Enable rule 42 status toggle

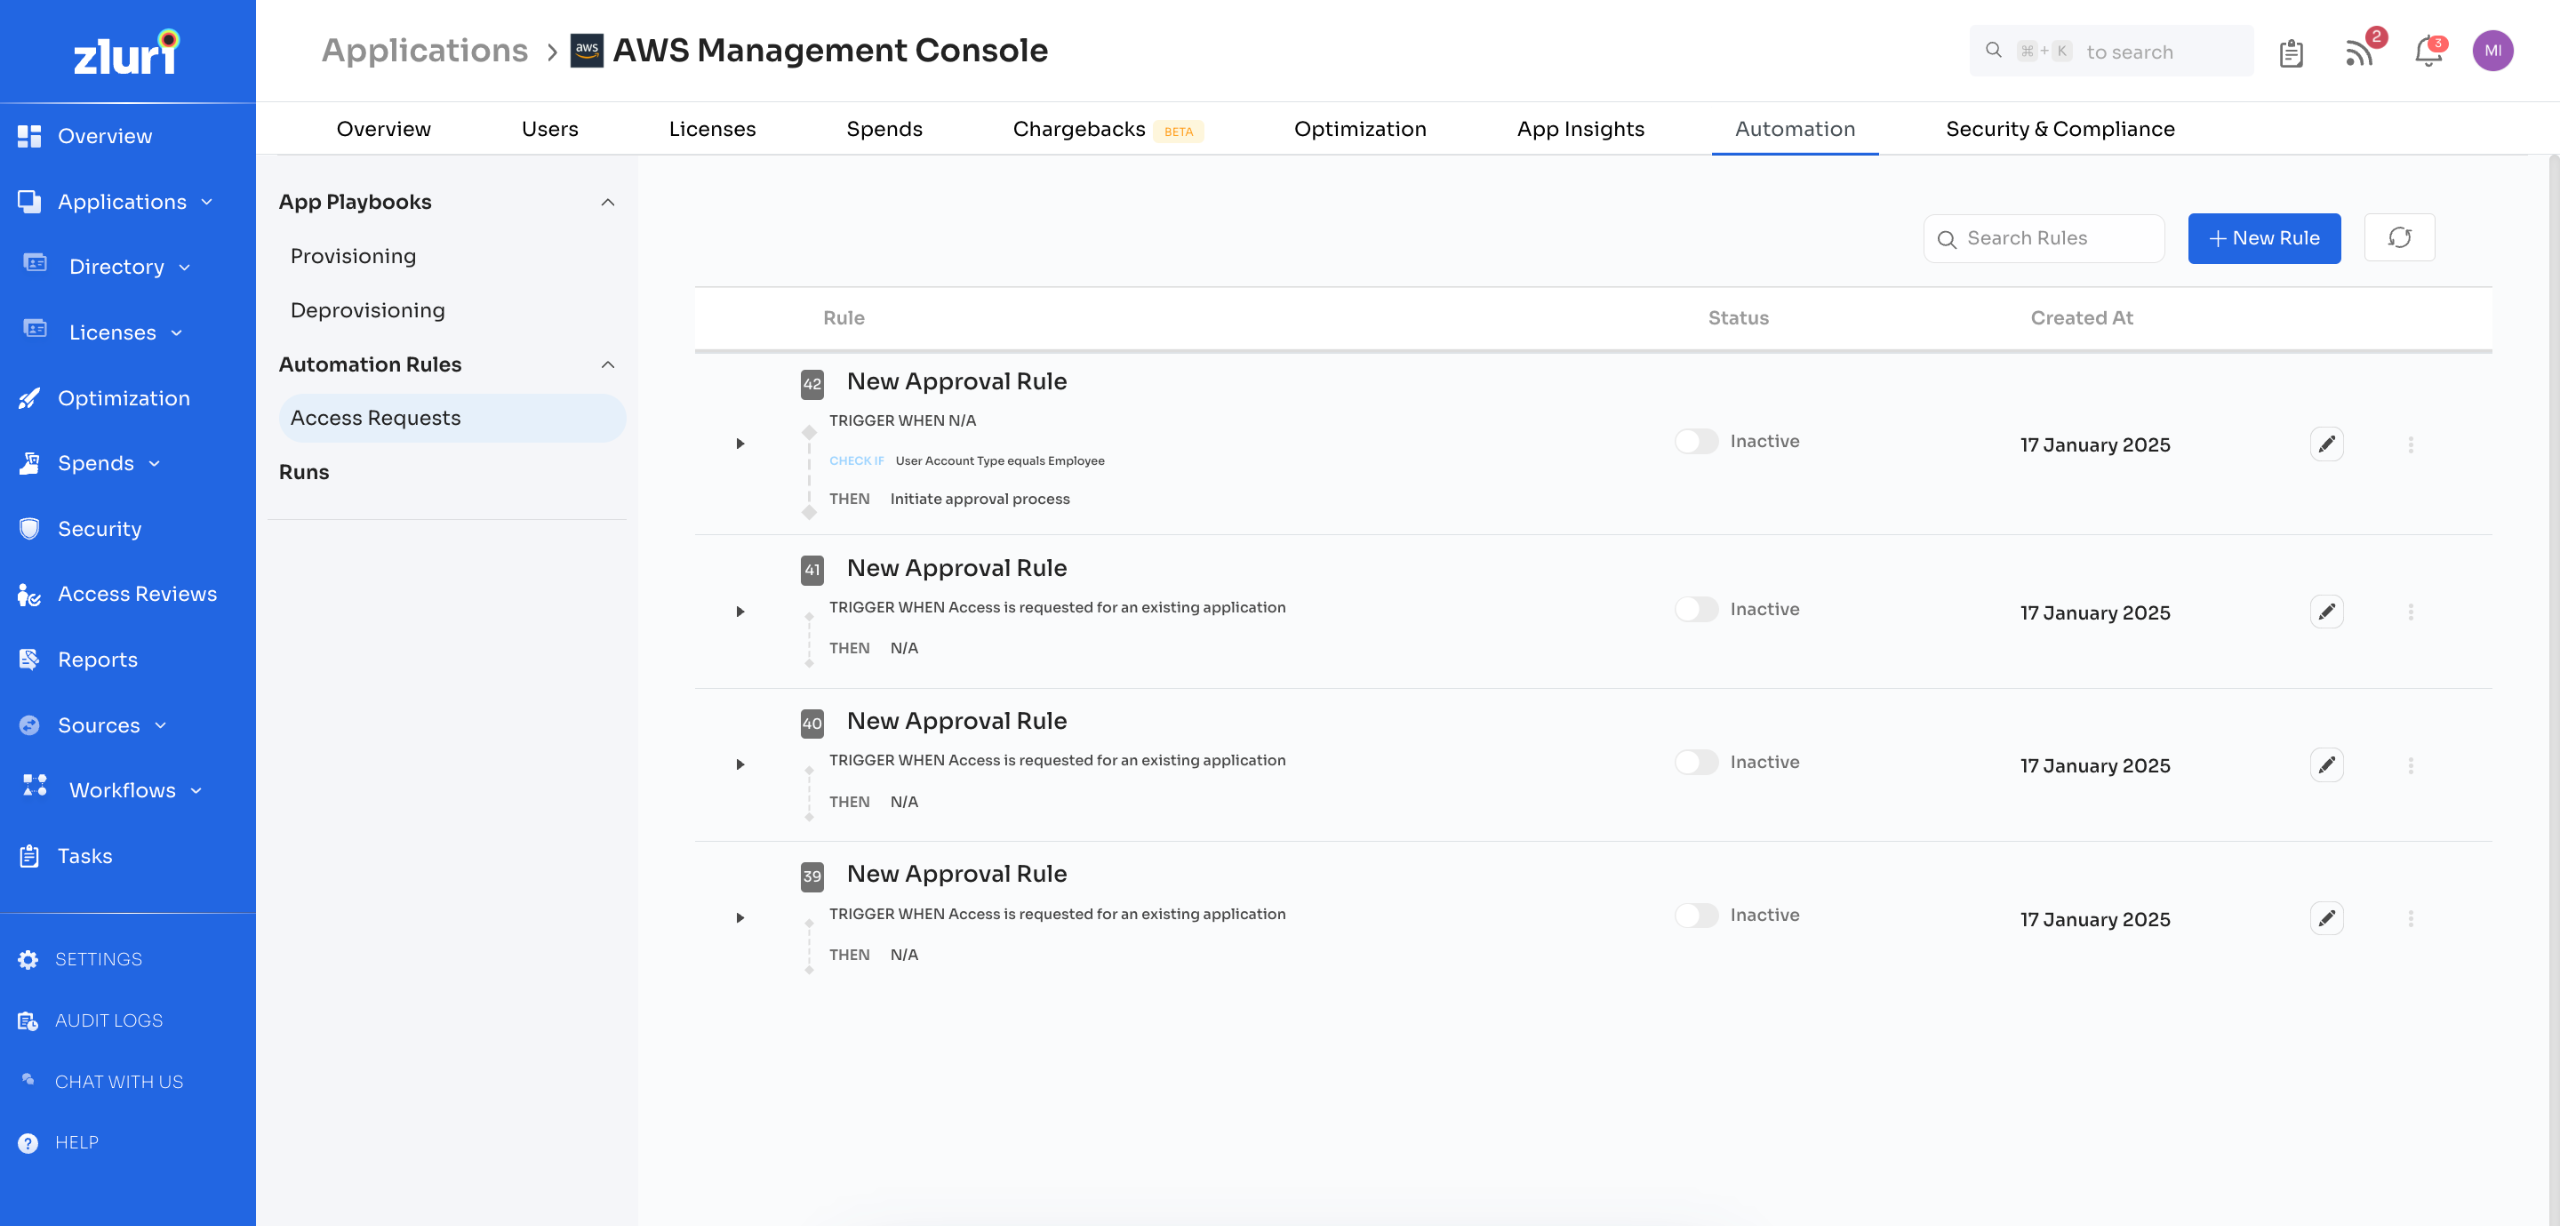[1696, 441]
